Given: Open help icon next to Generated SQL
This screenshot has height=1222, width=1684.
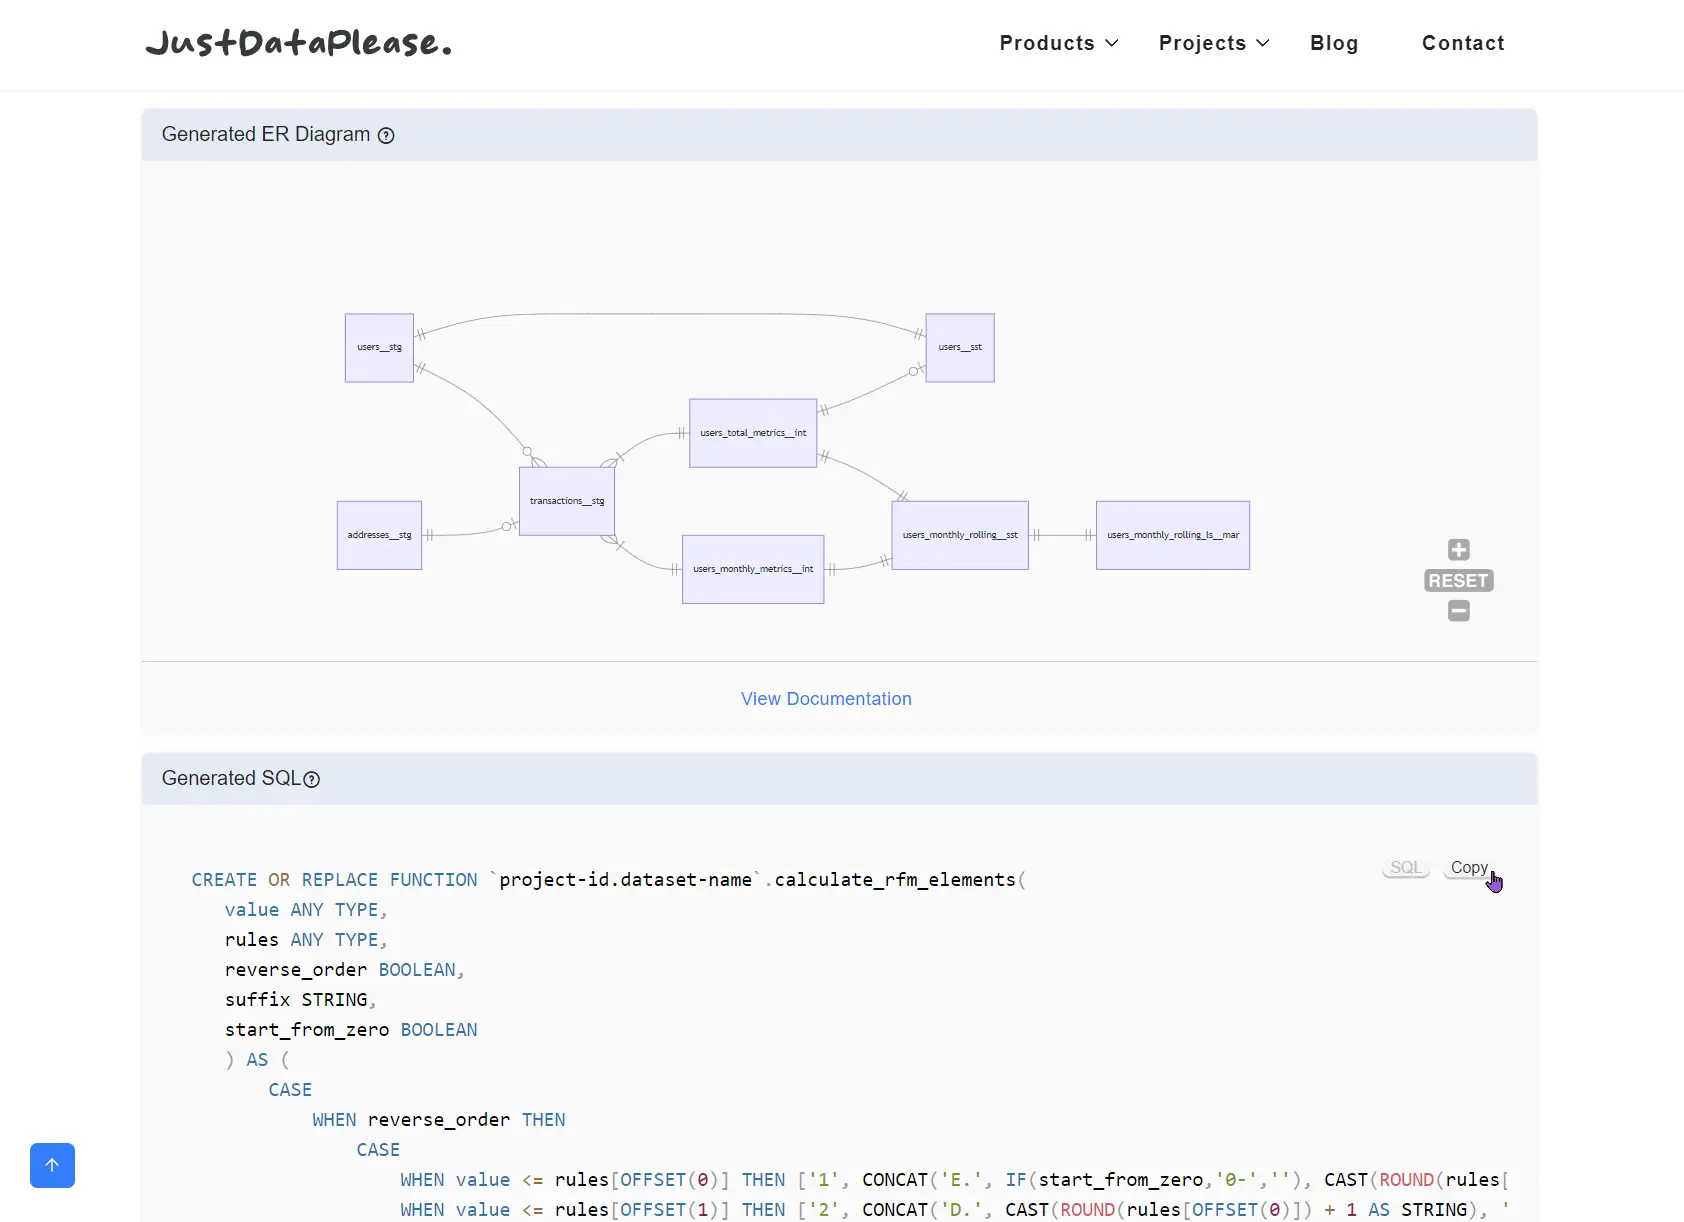Looking at the screenshot, I should [x=312, y=780].
